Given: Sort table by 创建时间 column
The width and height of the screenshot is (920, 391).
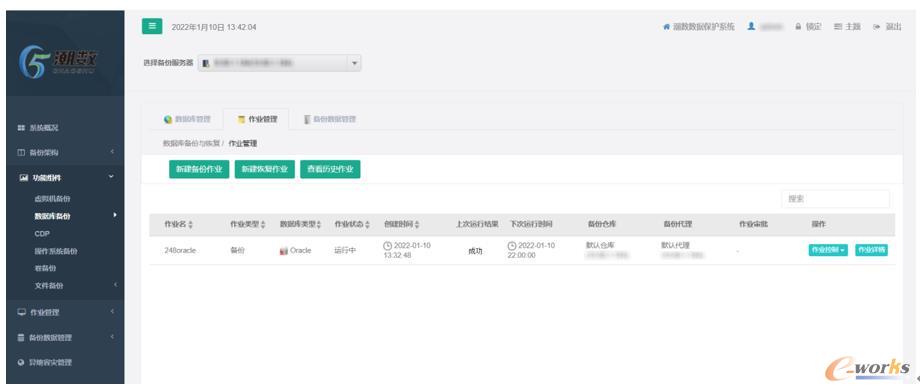Looking at the screenshot, I should pyautogui.click(x=401, y=224).
